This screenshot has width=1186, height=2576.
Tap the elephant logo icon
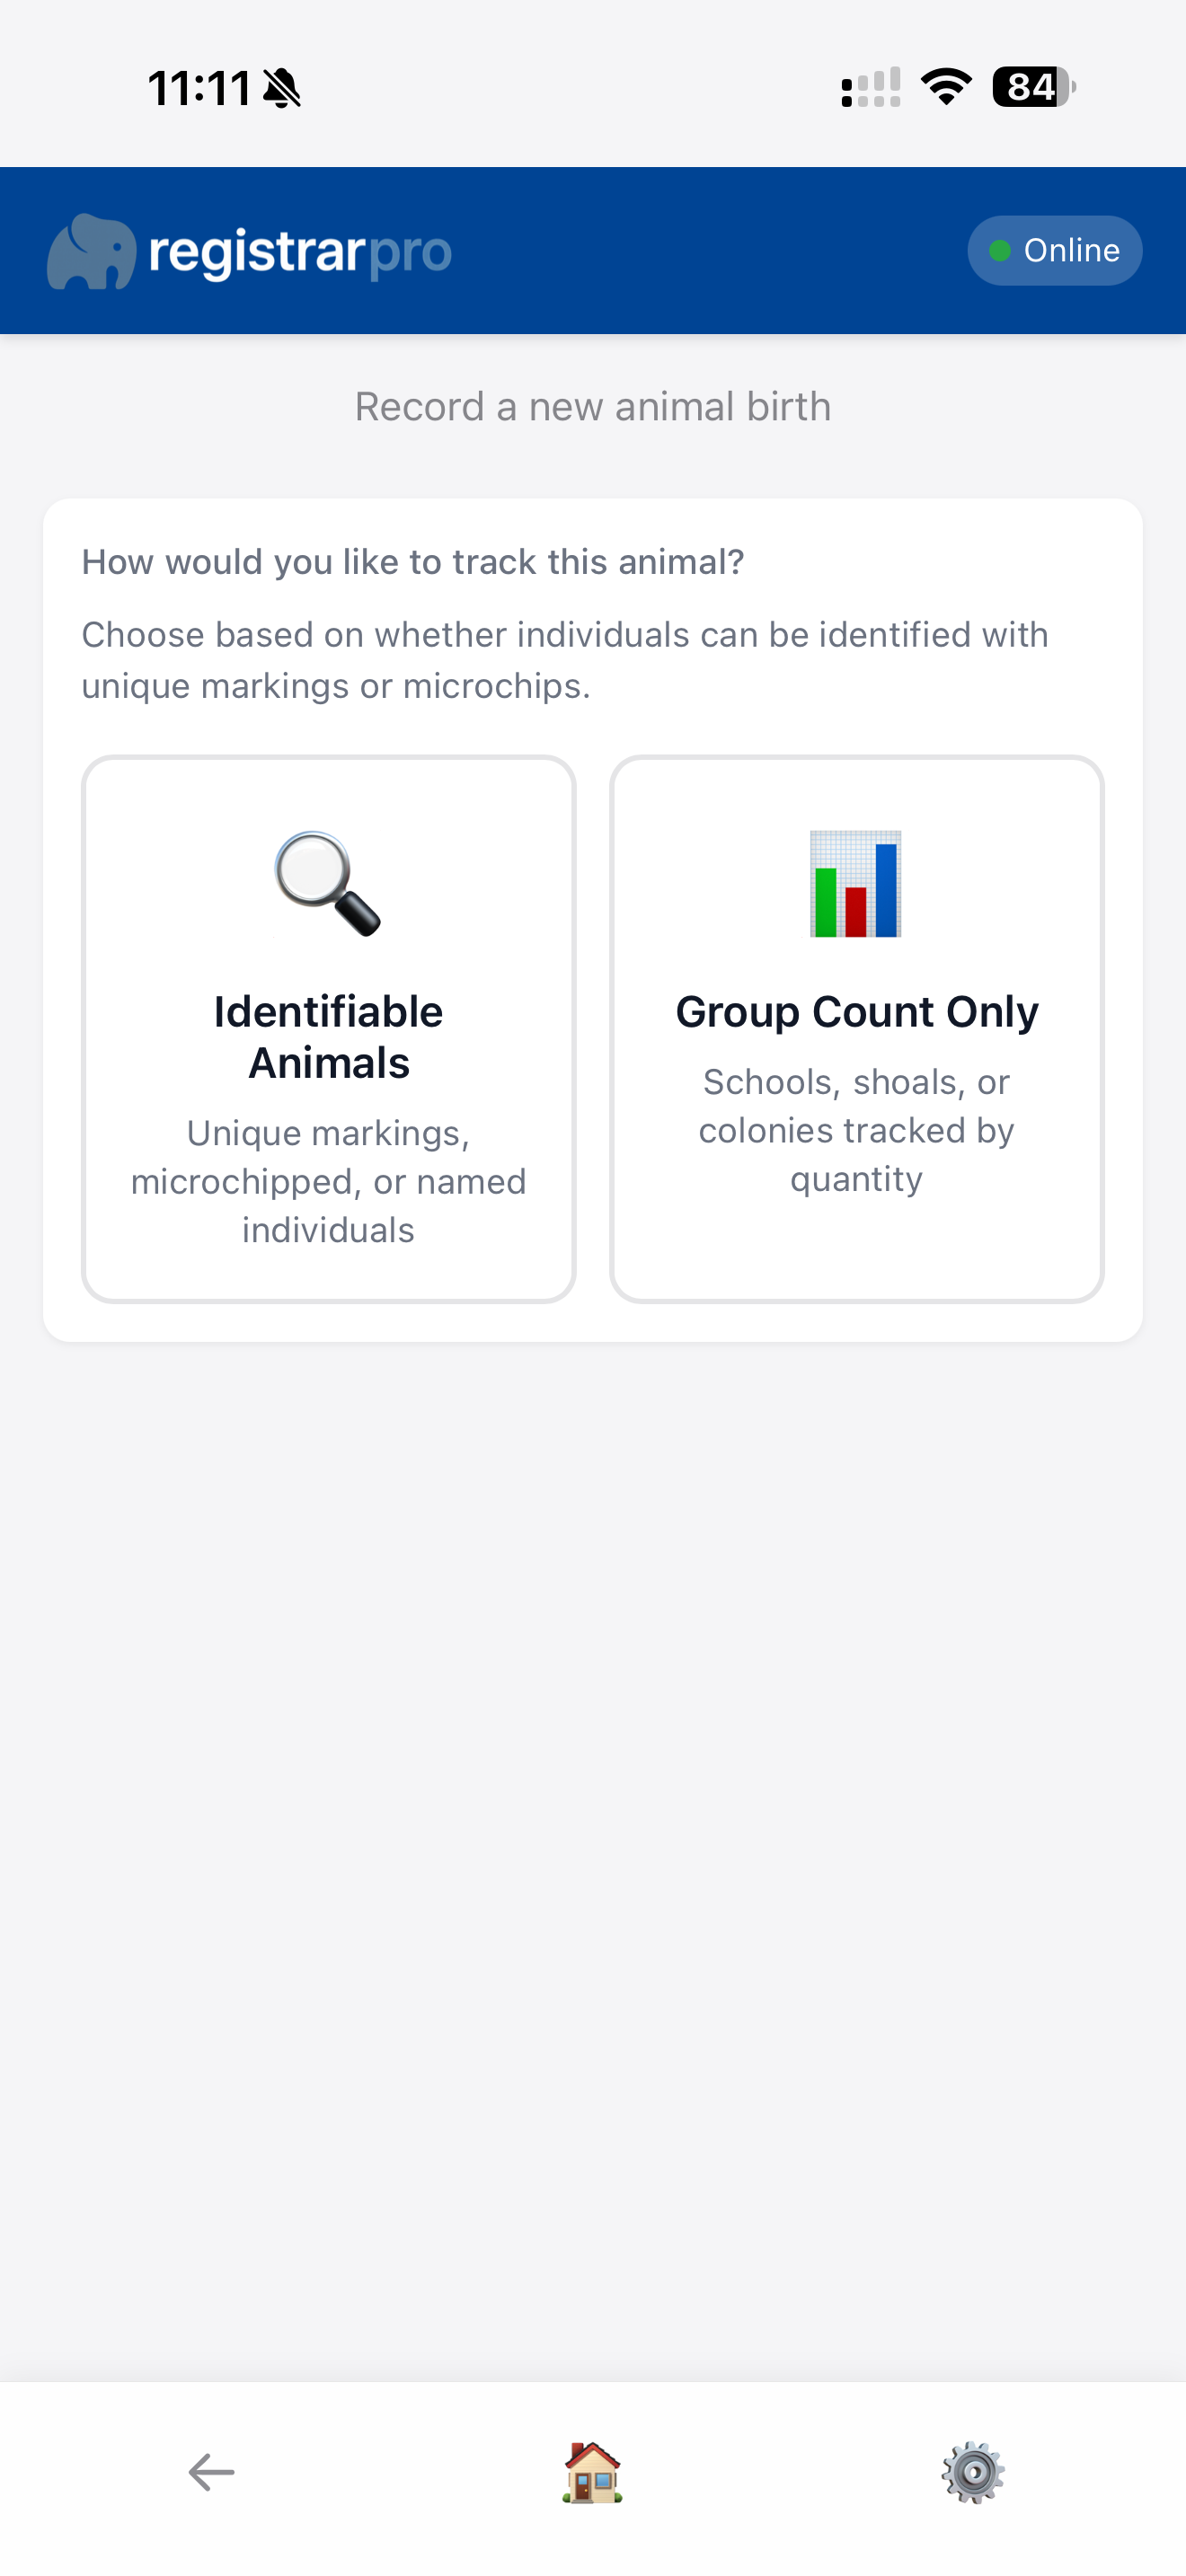91,251
